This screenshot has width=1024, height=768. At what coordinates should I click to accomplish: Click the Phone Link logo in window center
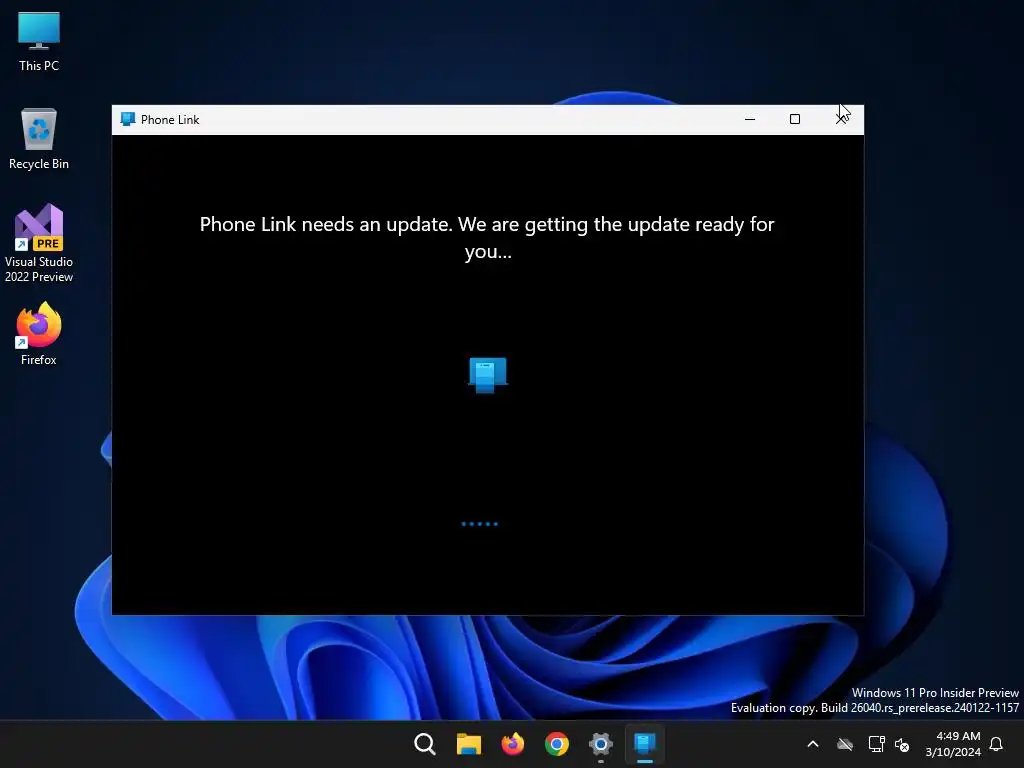[488, 374]
